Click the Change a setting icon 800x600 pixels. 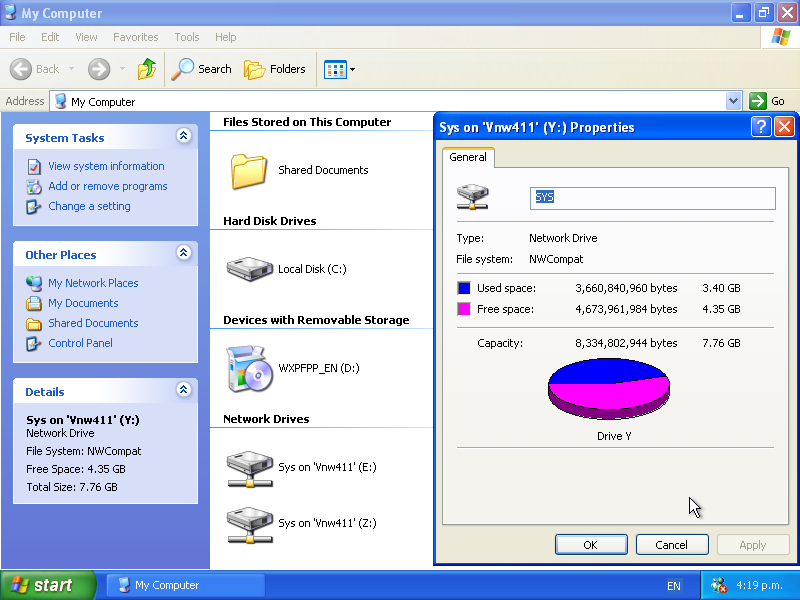[34, 207]
